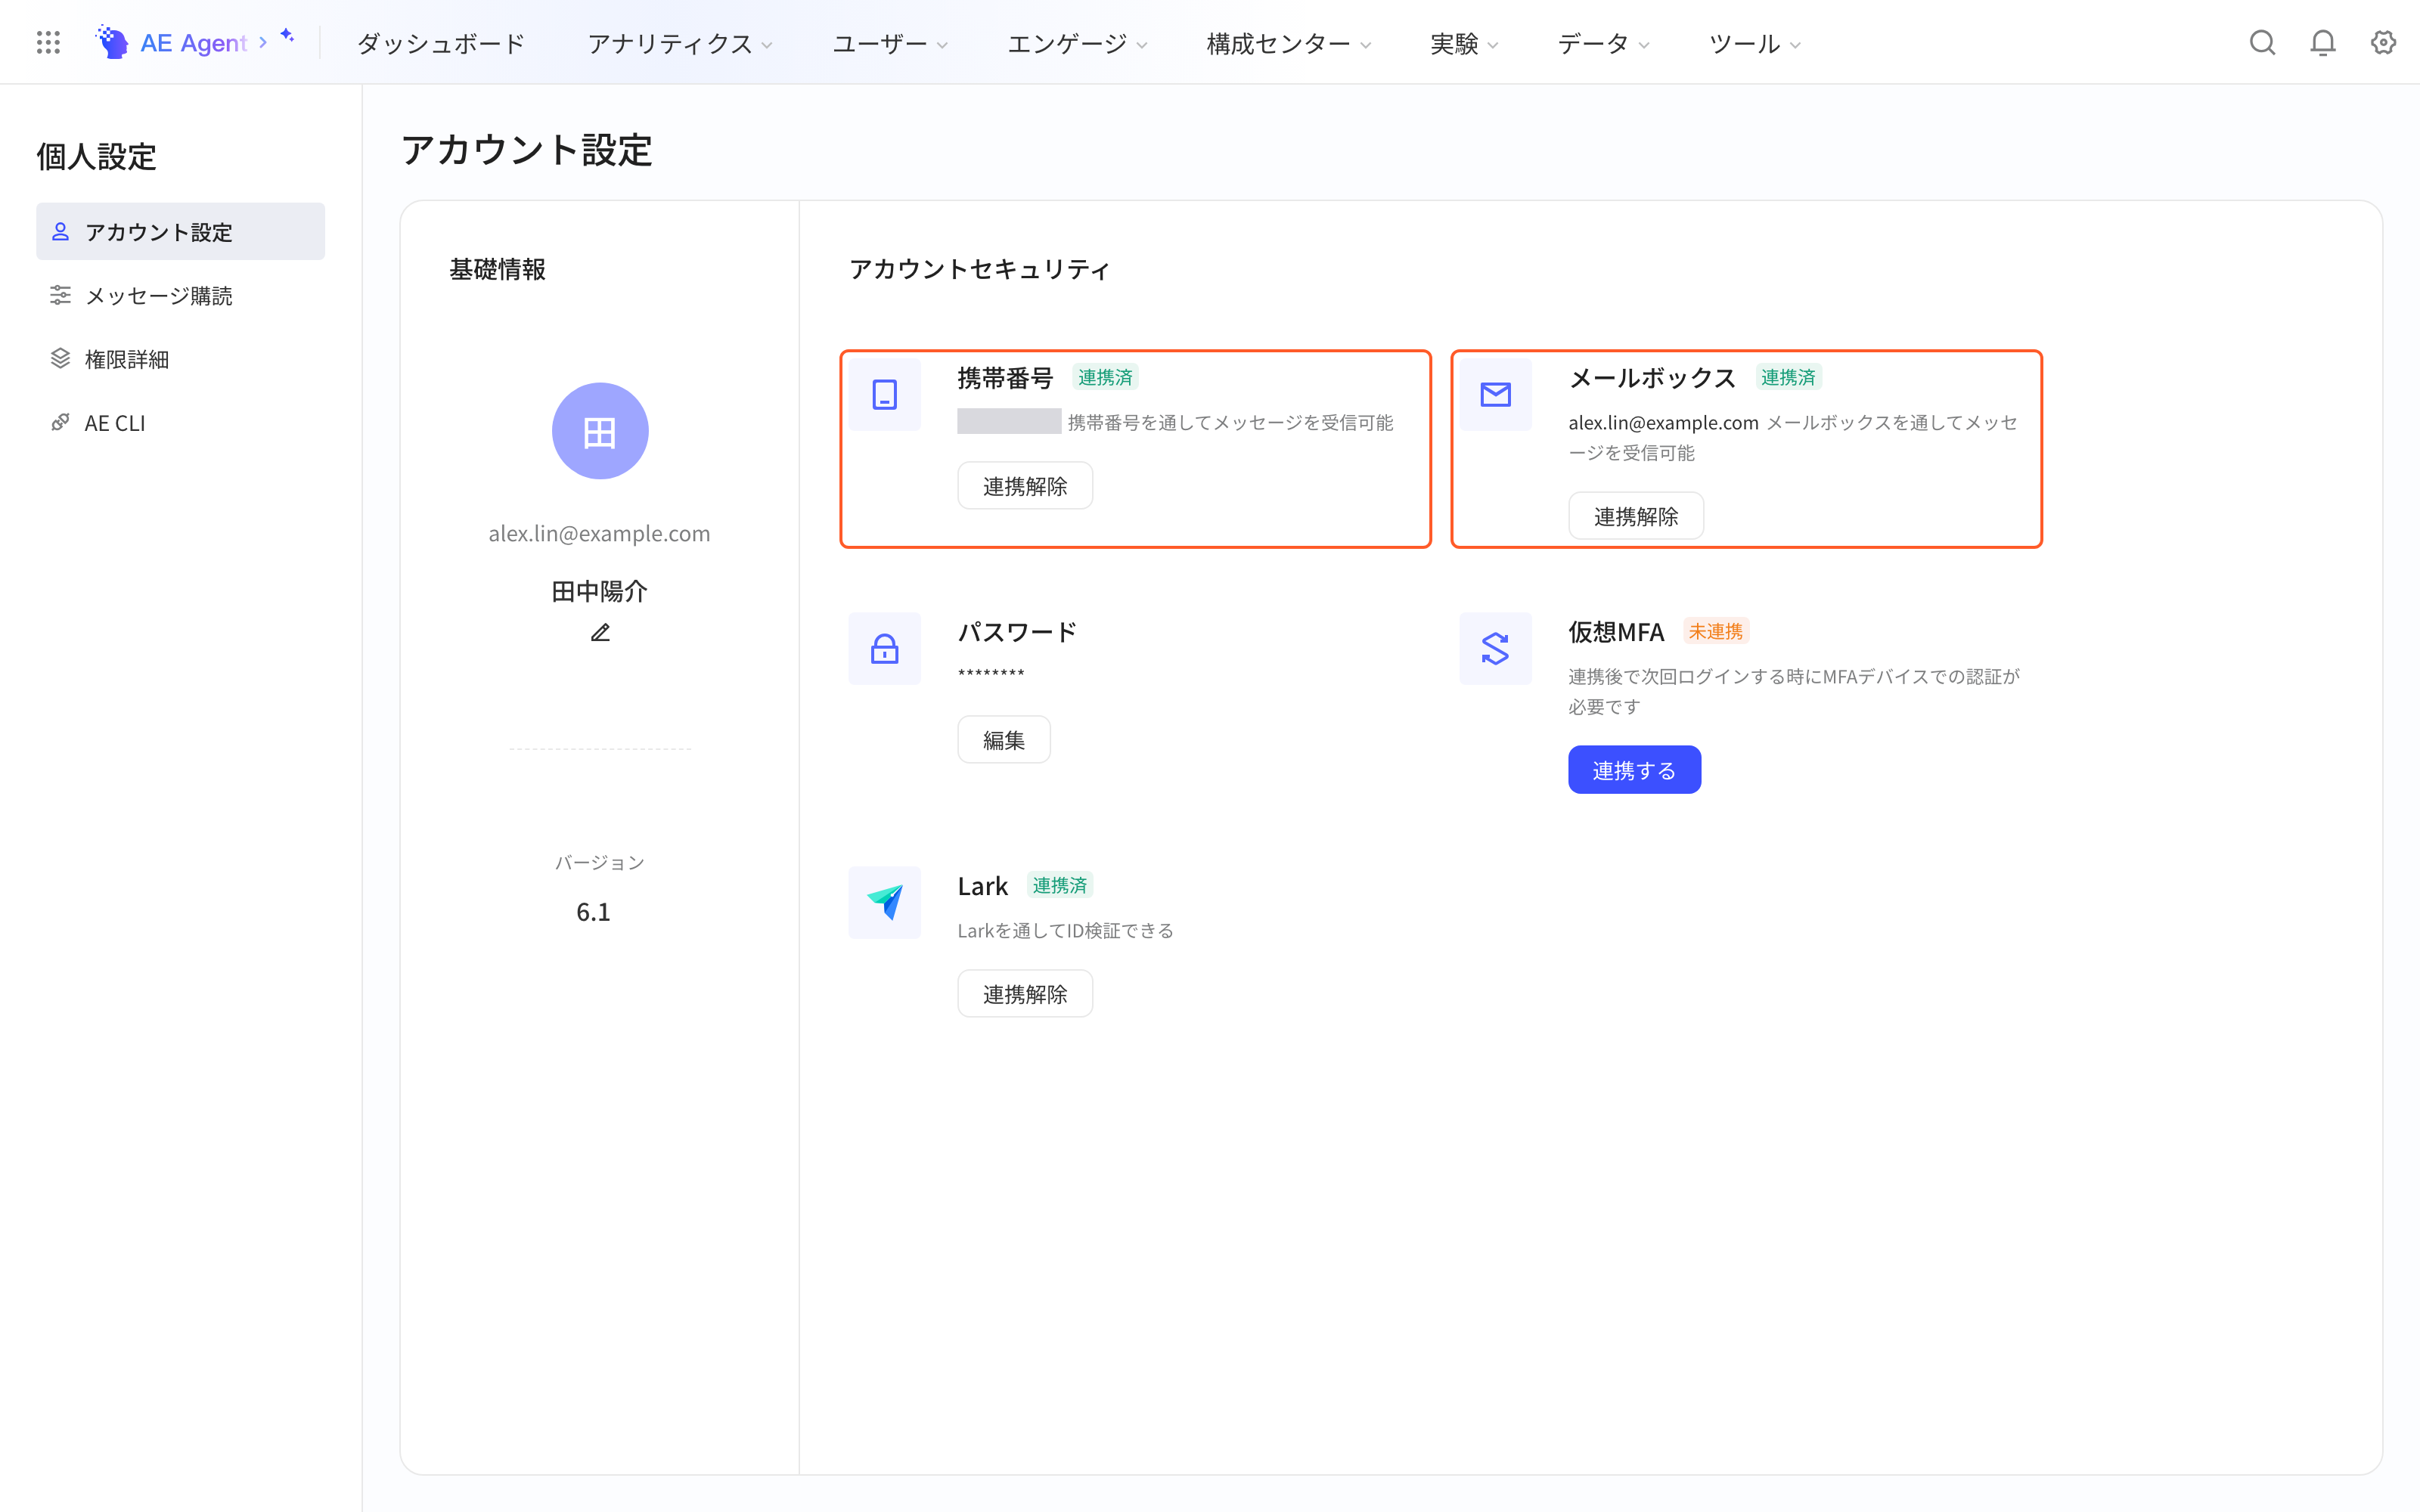
Task: Expand the 実験 dropdown menu
Action: coord(1464,43)
